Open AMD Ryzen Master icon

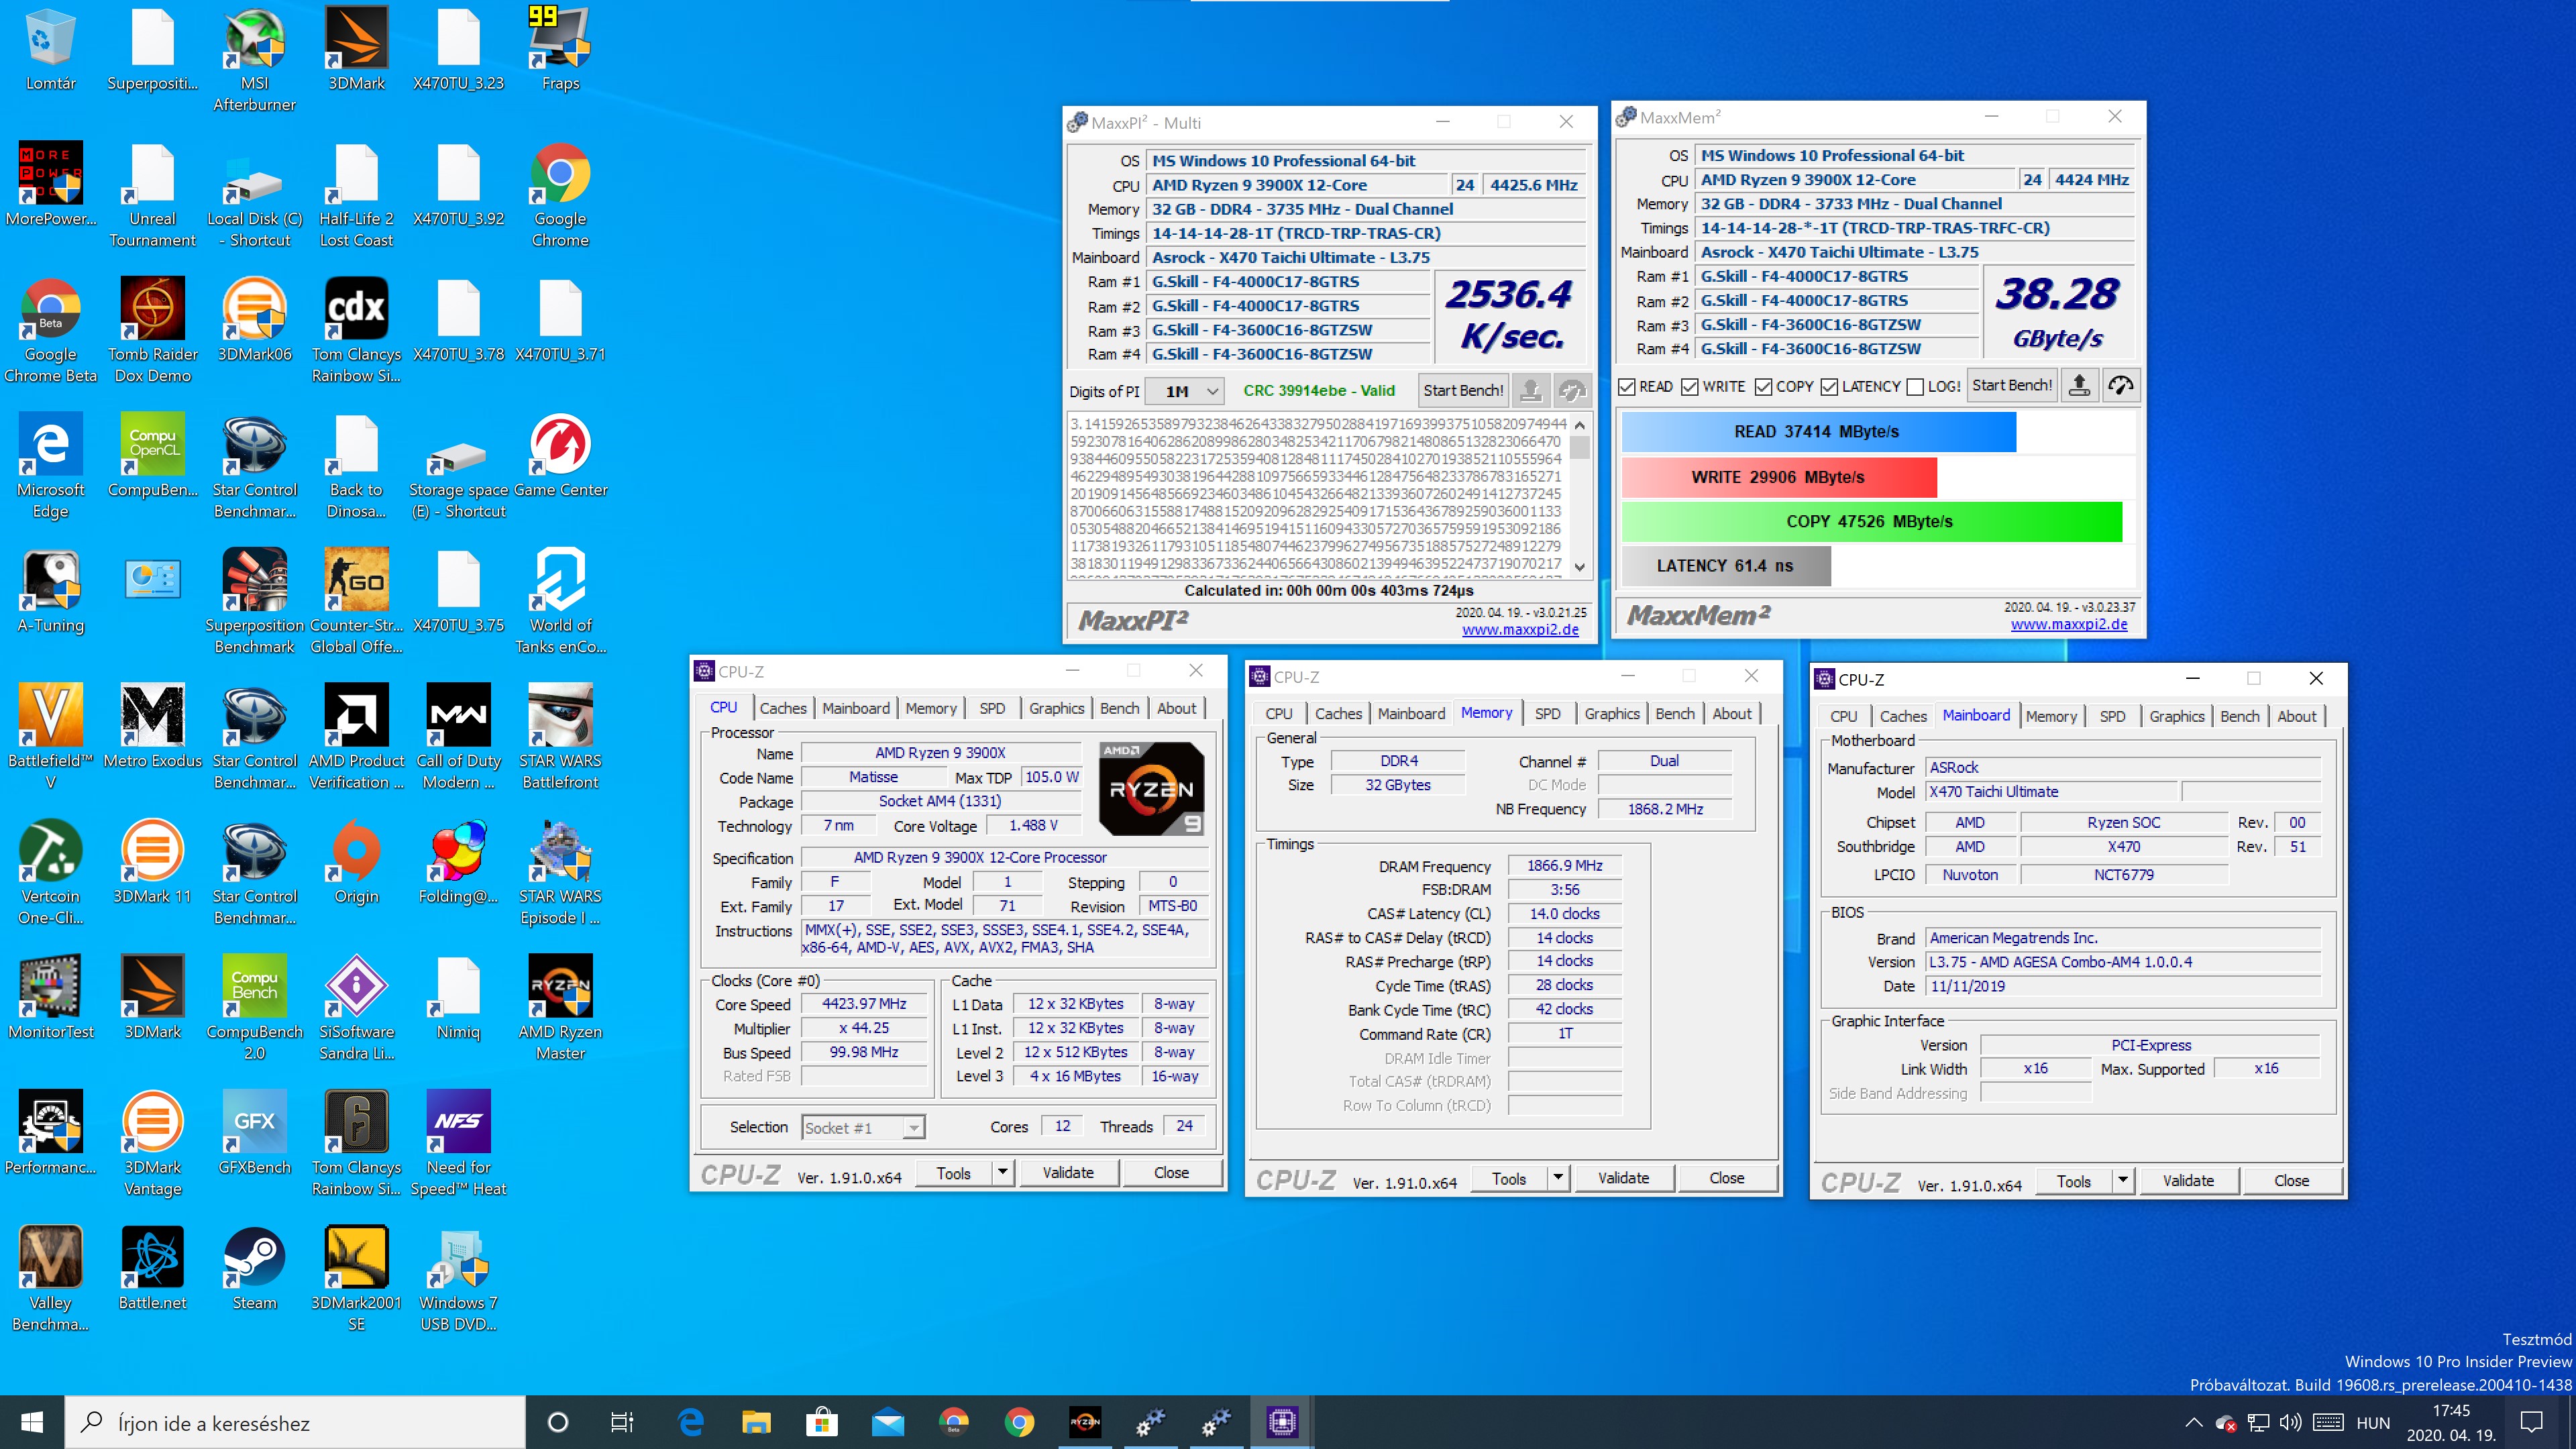pyautogui.click(x=560, y=1009)
